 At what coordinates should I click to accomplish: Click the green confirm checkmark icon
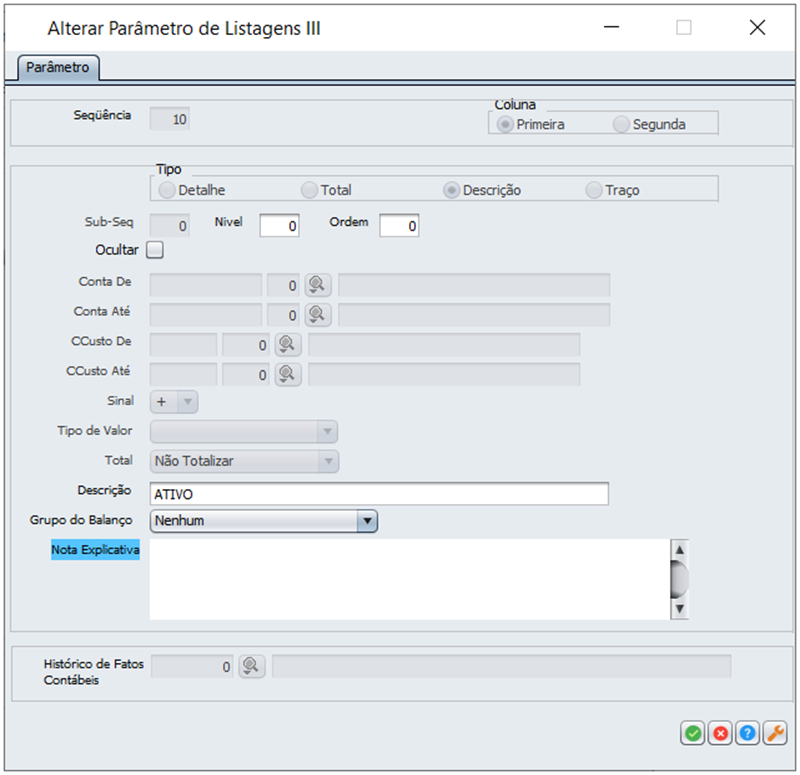692,733
